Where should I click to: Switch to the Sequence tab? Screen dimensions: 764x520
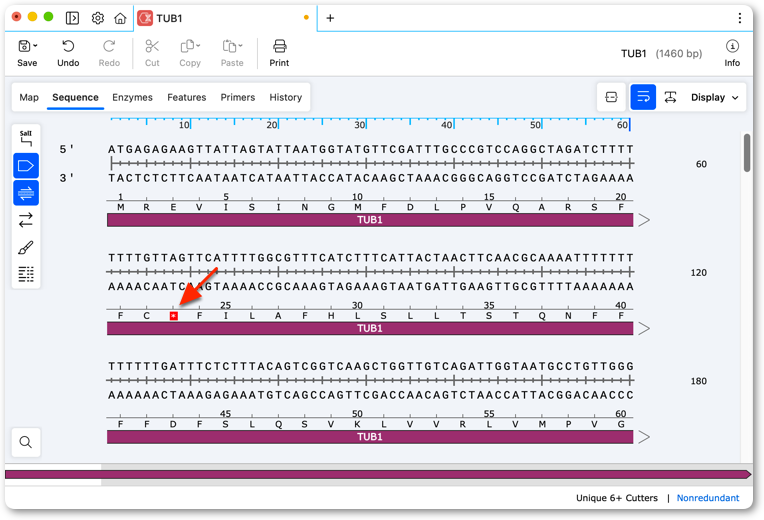76,97
